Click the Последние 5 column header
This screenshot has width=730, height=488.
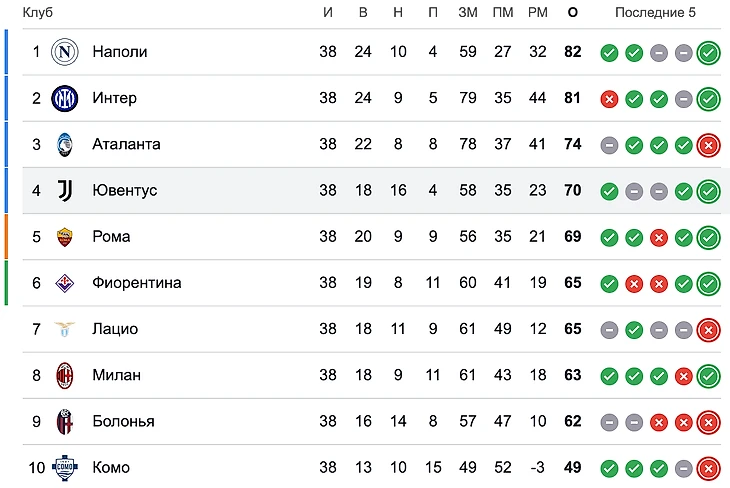(655, 12)
